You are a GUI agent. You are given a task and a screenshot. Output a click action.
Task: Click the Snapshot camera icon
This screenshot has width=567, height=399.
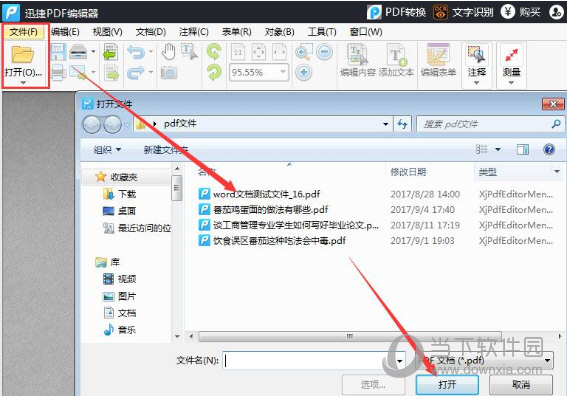pos(169,73)
